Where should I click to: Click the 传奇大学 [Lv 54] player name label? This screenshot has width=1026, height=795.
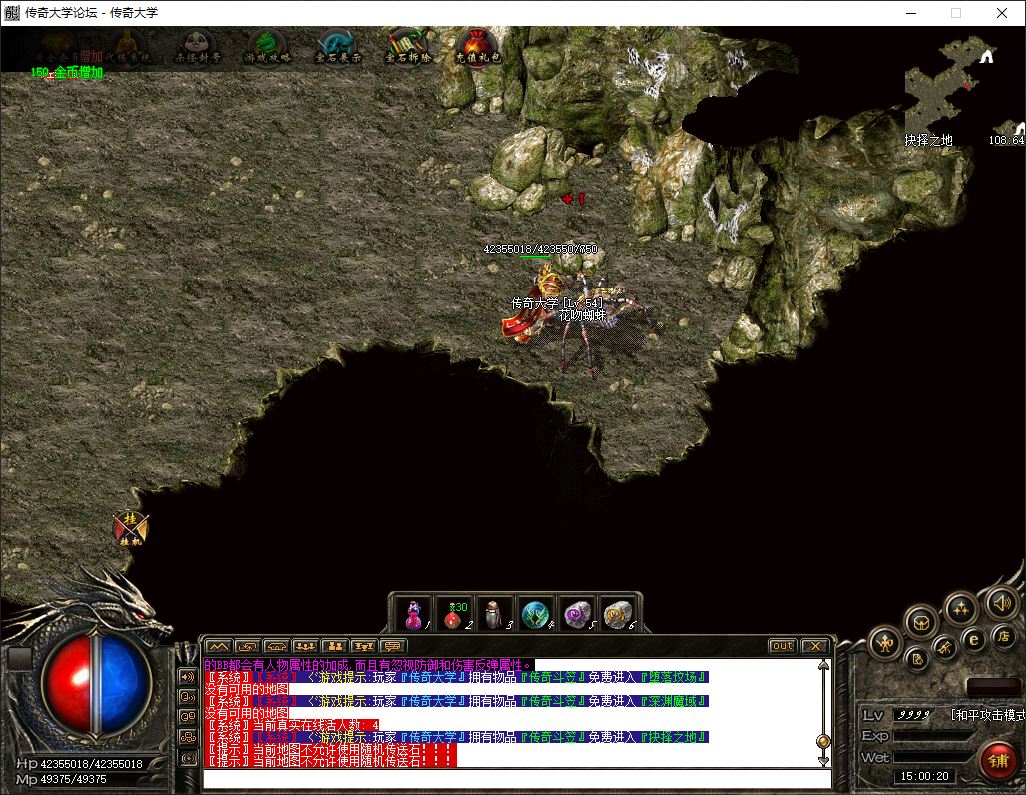[557, 303]
